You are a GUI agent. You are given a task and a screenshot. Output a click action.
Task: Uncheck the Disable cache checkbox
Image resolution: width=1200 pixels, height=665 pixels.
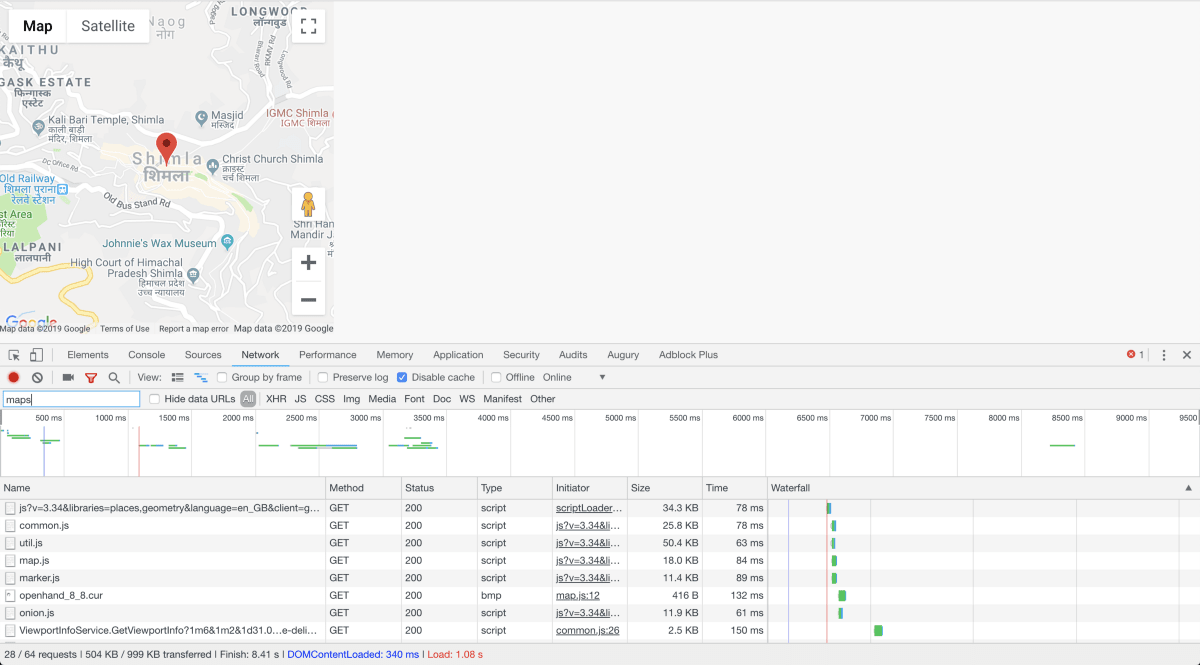point(402,377)
